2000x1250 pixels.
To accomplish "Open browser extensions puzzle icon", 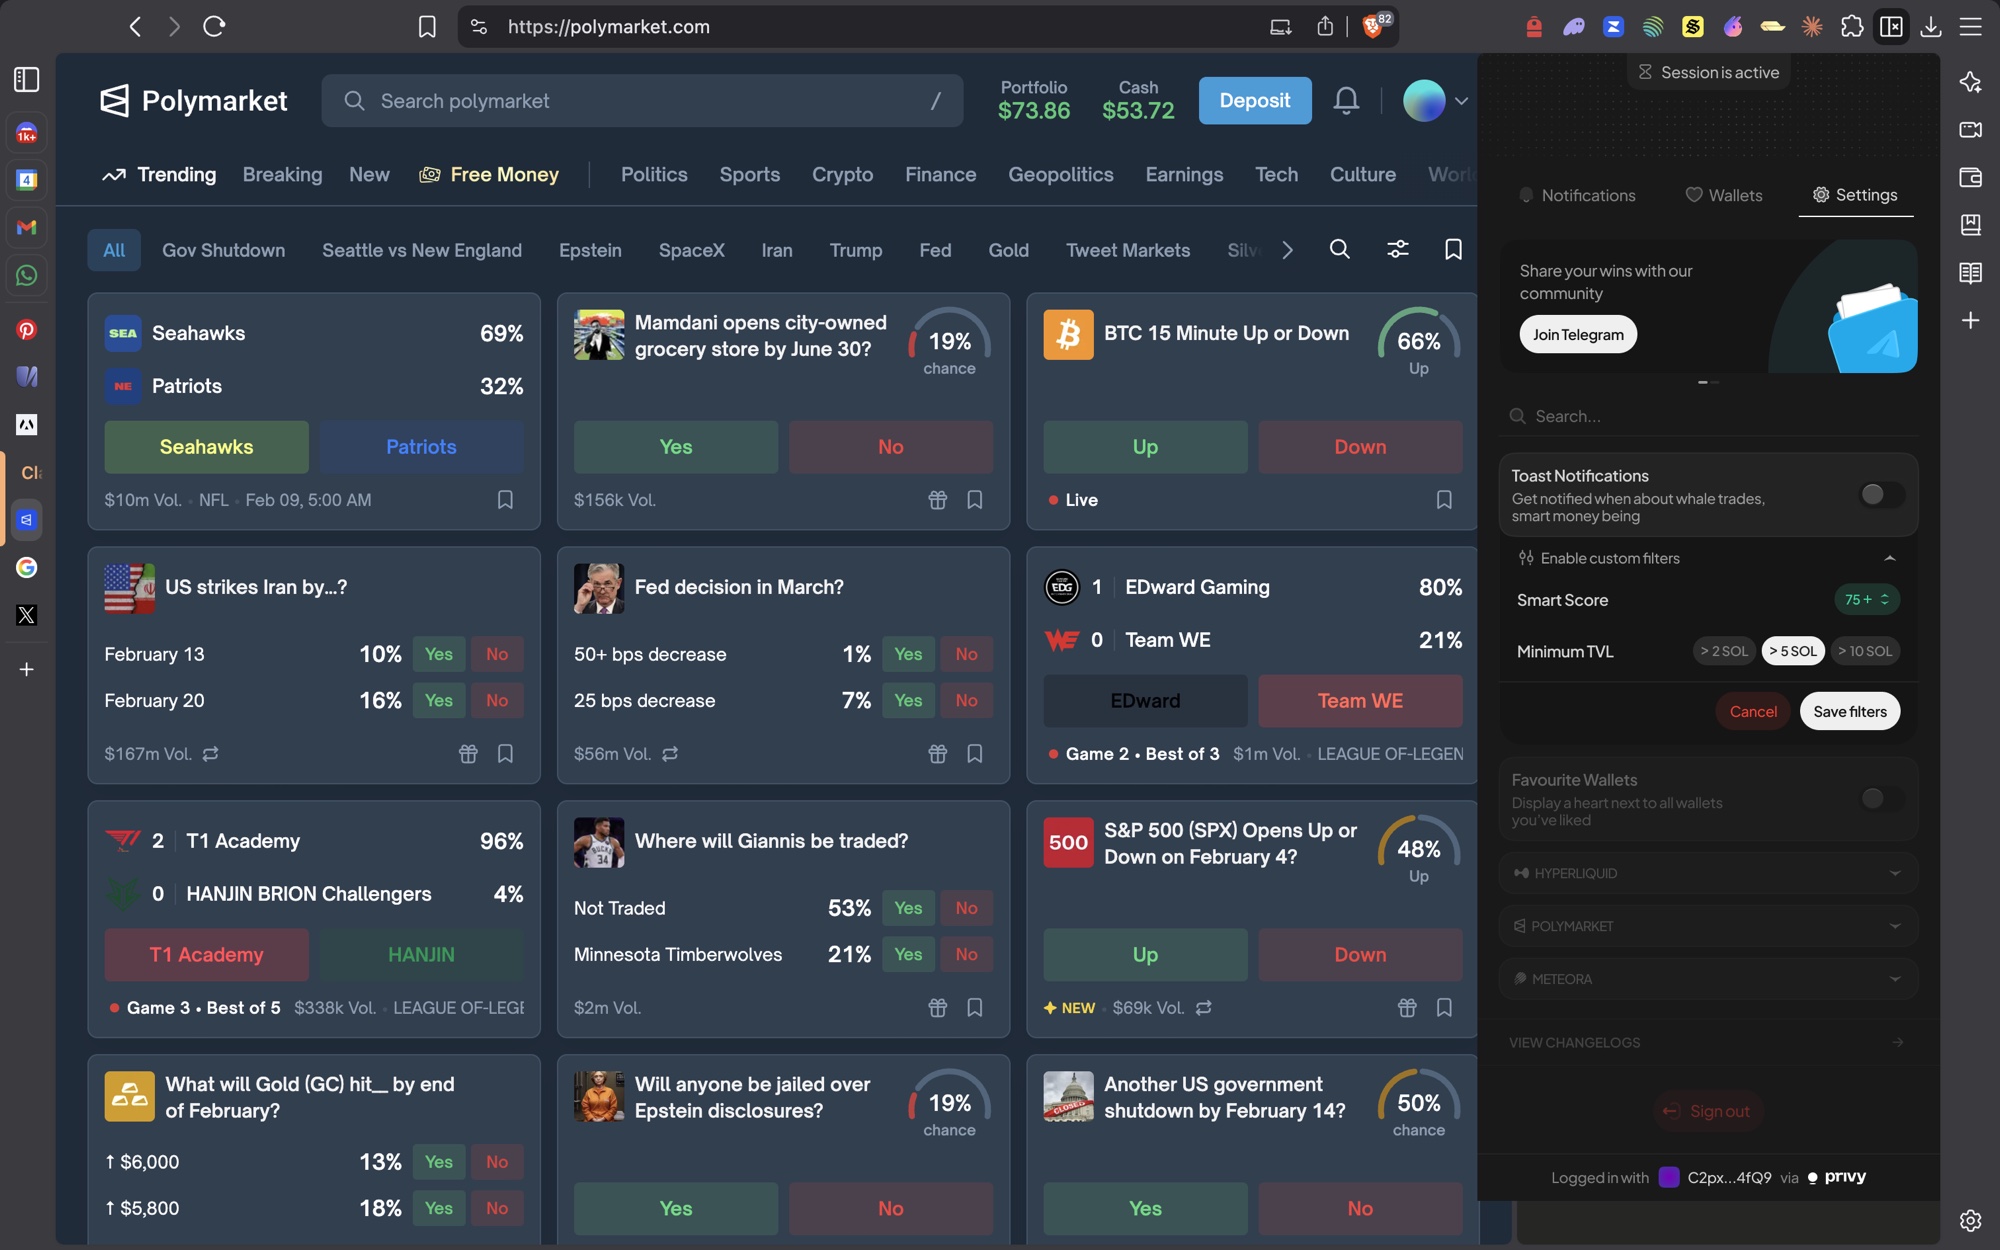I will pos(1852,26).
